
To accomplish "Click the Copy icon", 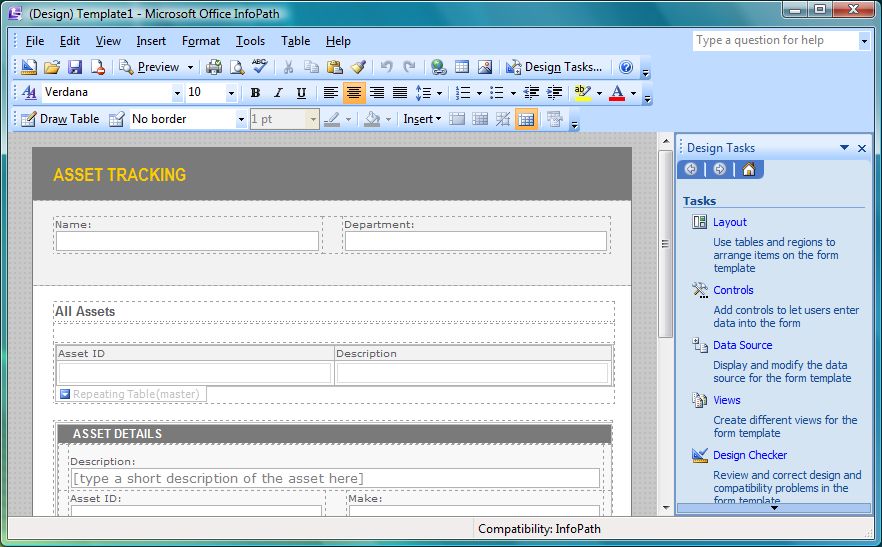I will 311,67.
